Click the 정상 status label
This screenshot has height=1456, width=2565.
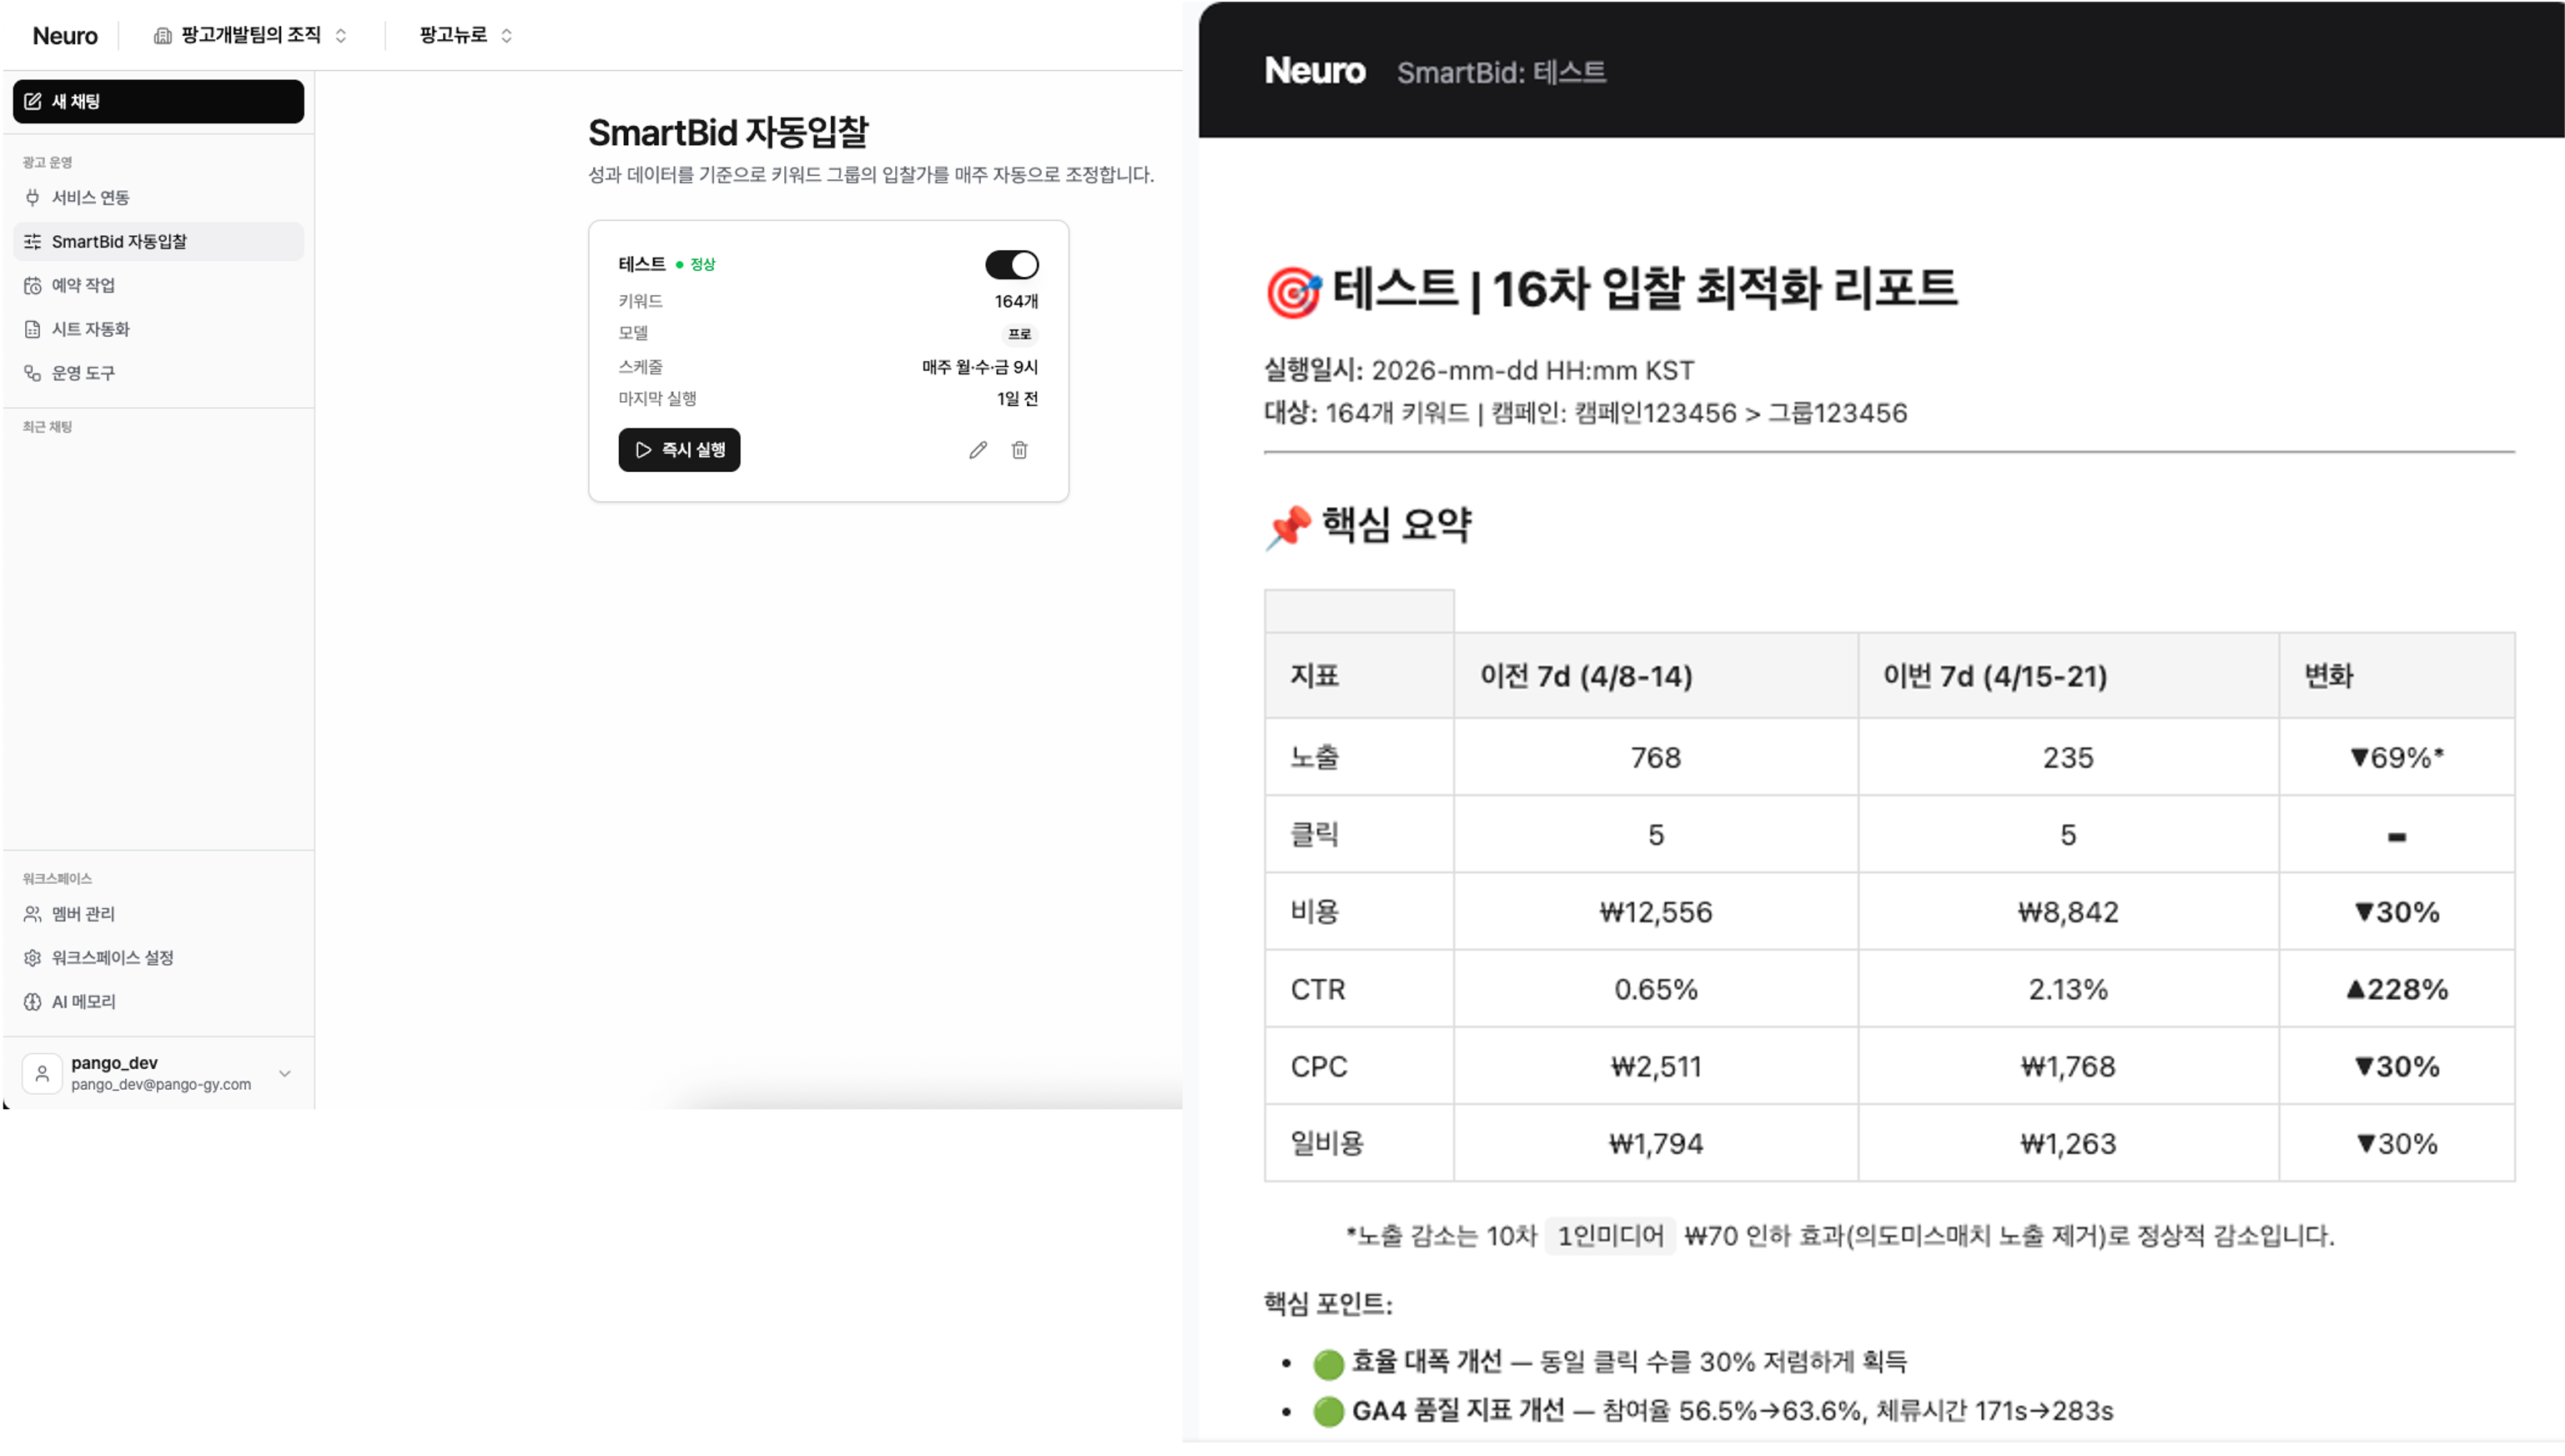point(702,265)
